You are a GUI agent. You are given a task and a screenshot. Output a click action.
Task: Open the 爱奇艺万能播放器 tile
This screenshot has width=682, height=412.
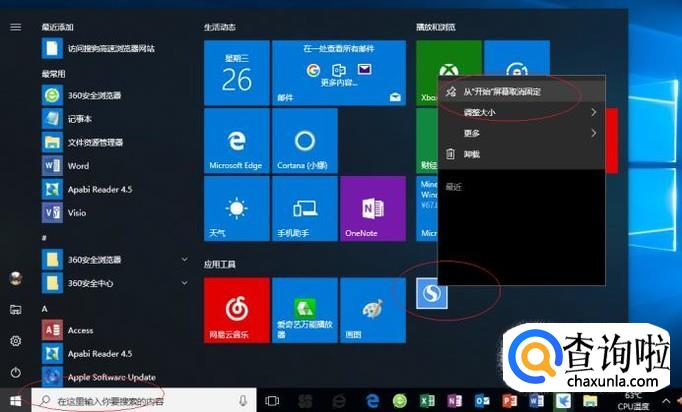[x=304, y=310]
